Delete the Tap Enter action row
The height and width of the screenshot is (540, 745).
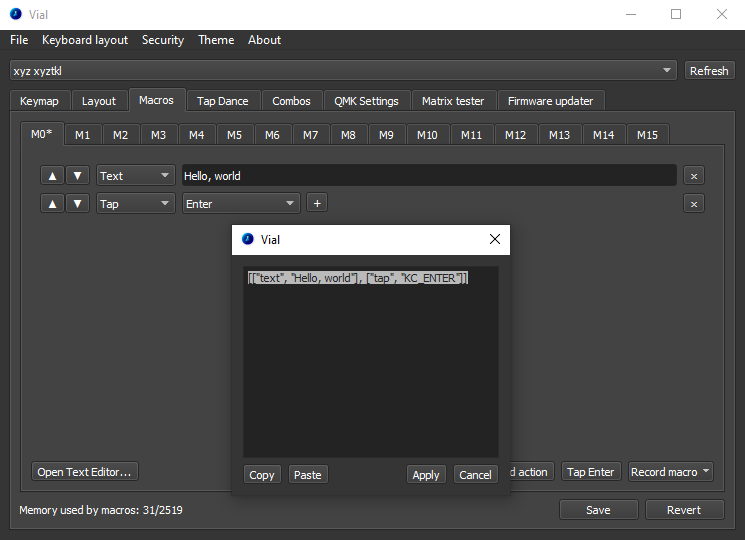pos(694,204)
